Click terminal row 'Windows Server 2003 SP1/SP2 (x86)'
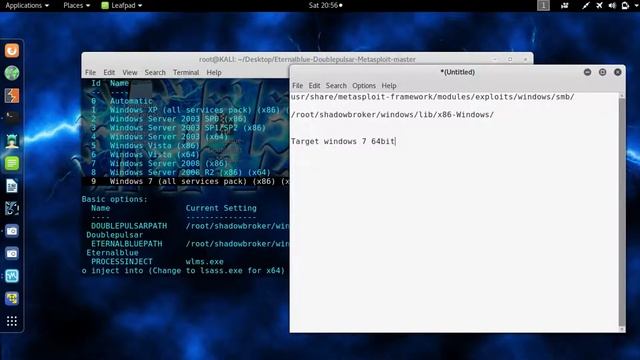 coord(178,128)
